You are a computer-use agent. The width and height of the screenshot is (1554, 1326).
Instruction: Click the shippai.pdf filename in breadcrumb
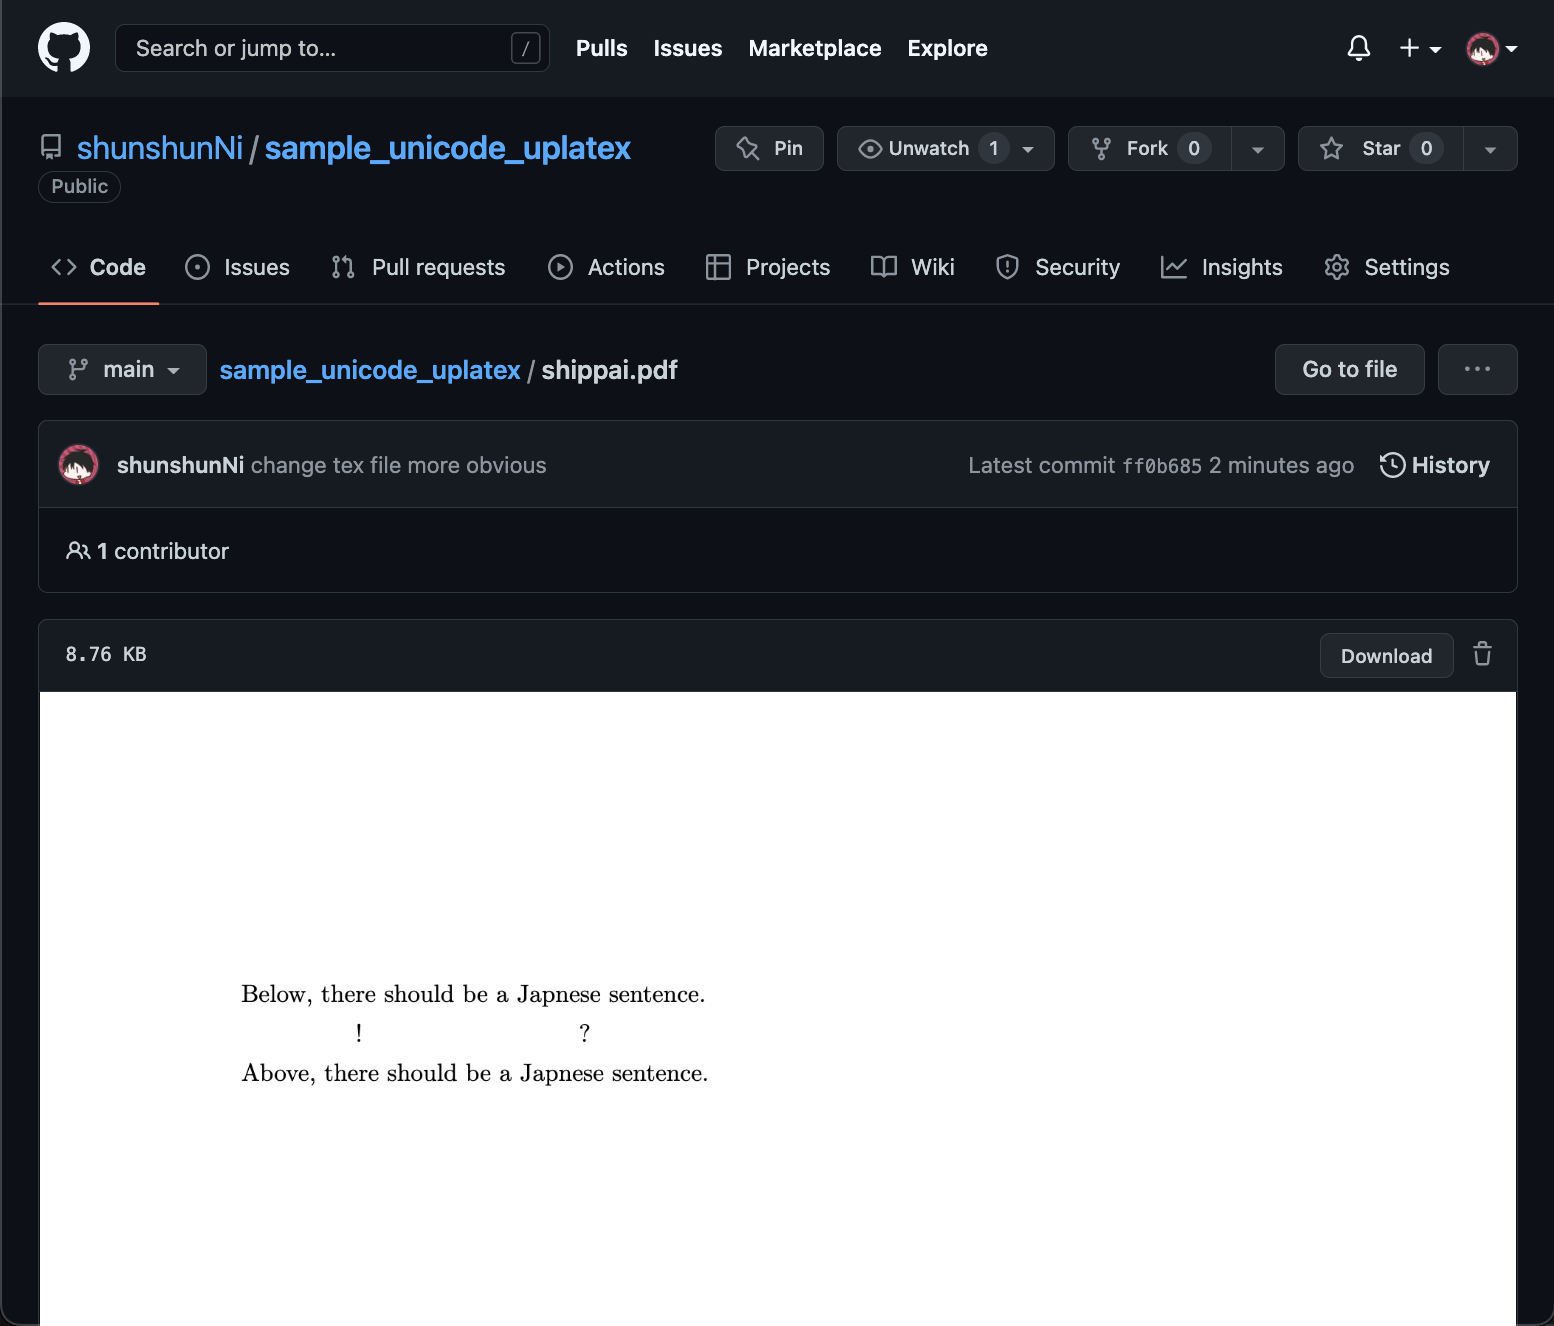click(x=609, y=370)
